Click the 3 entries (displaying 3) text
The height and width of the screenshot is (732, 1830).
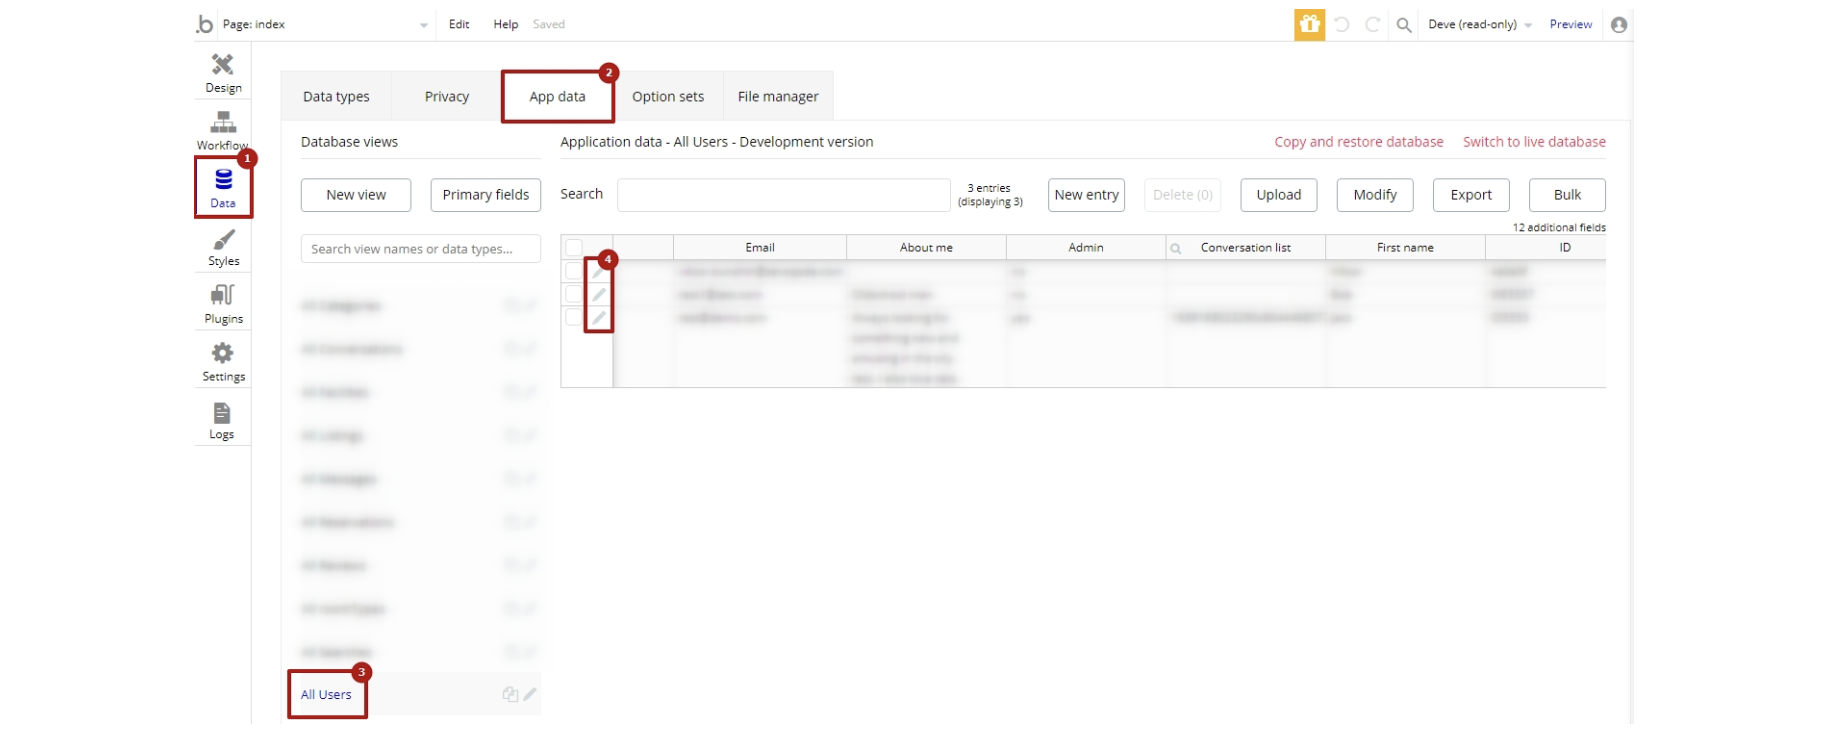coord(990,195)
